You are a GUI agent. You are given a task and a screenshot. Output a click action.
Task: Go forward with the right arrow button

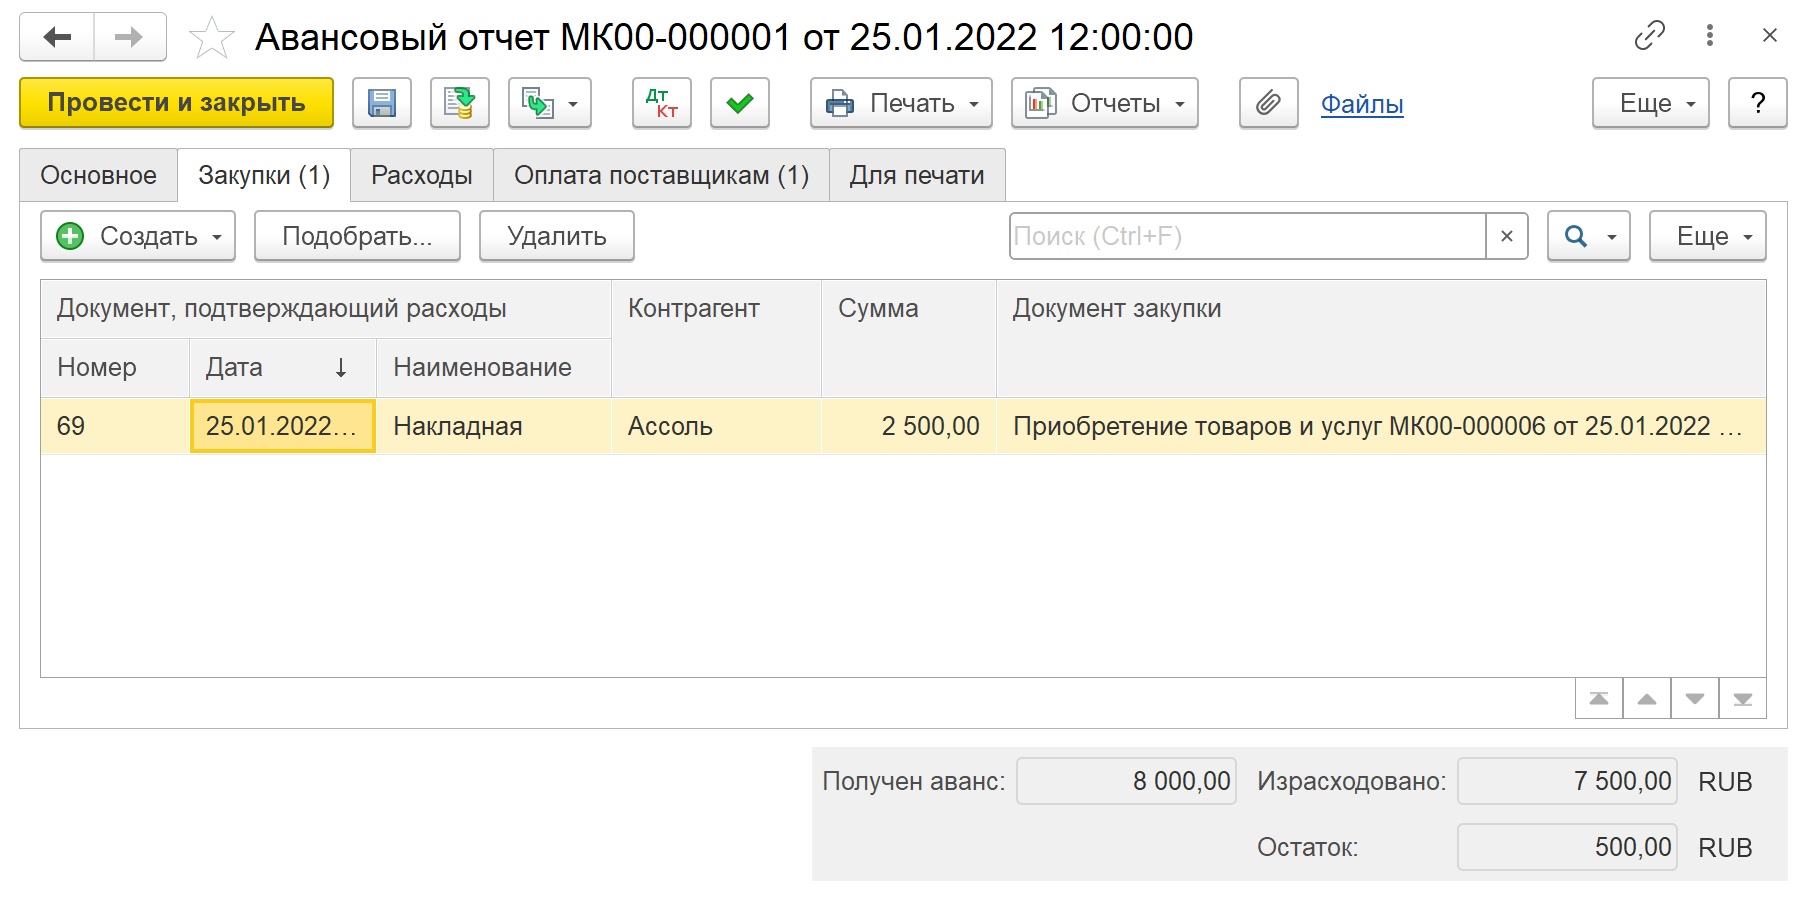tap(130, 37)
